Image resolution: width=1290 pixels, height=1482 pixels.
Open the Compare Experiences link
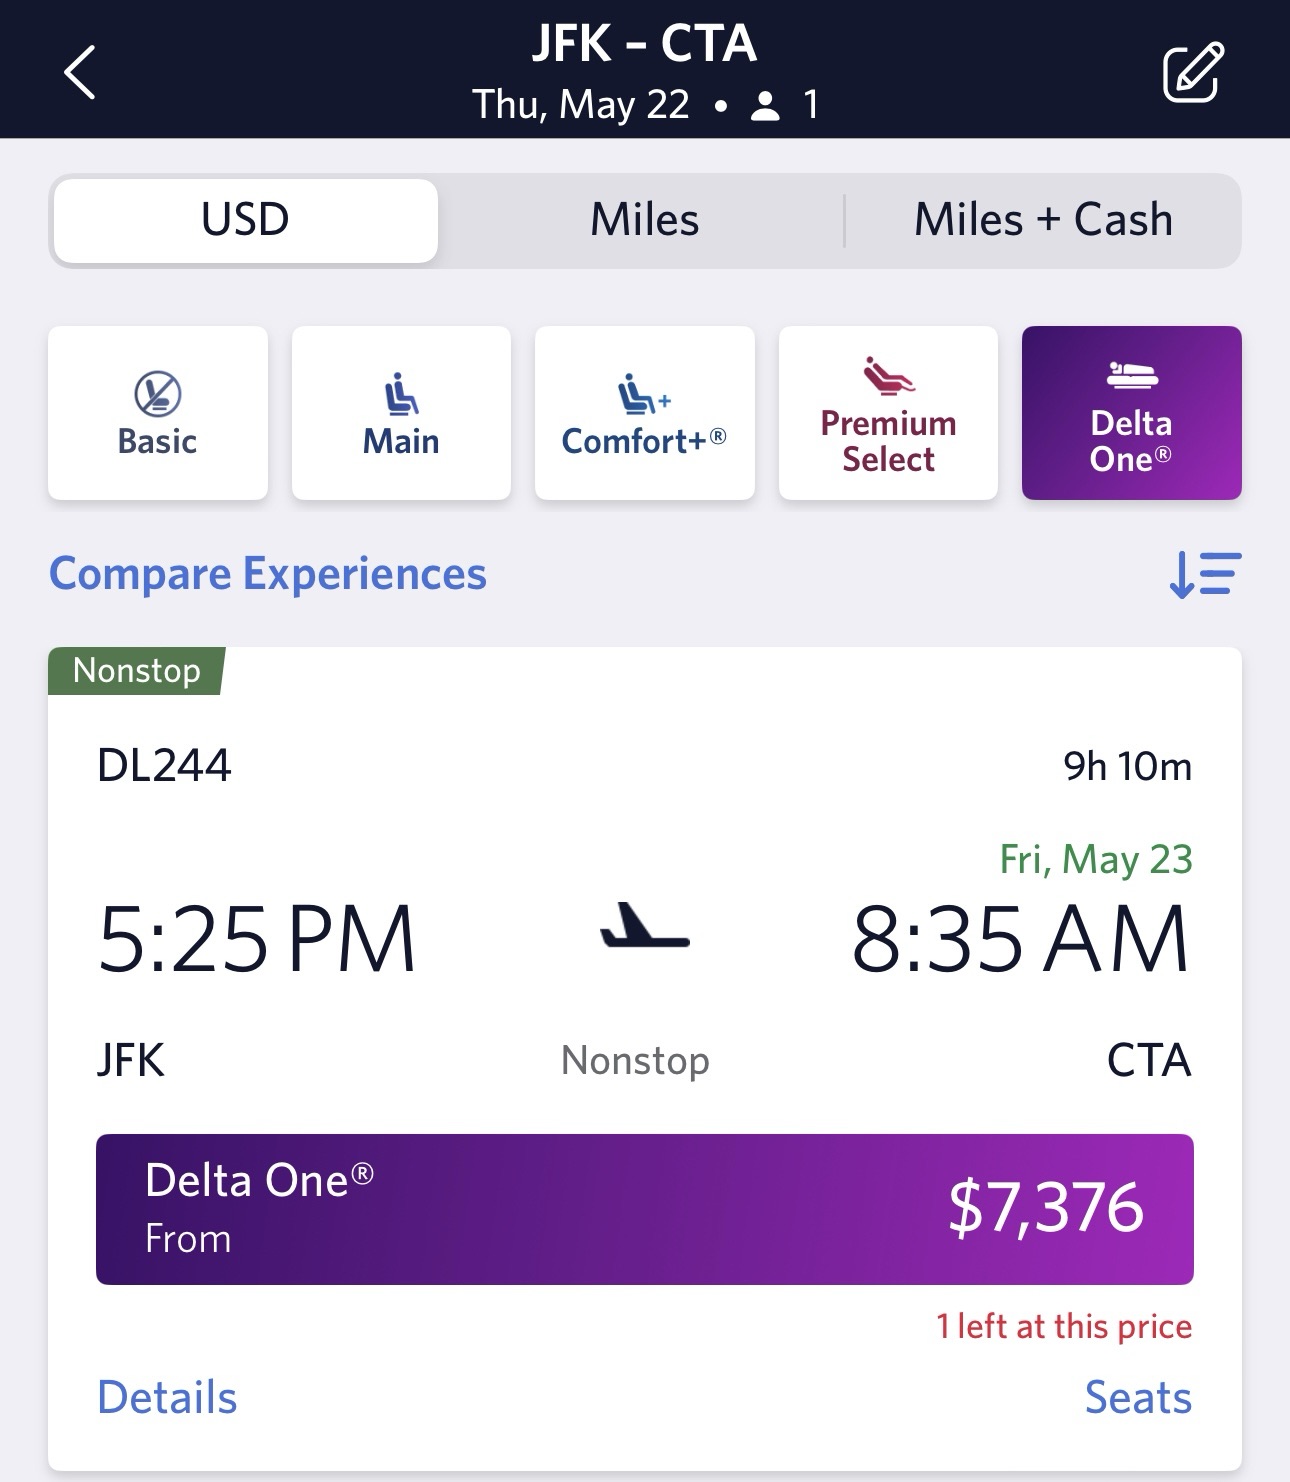point(268,574)
